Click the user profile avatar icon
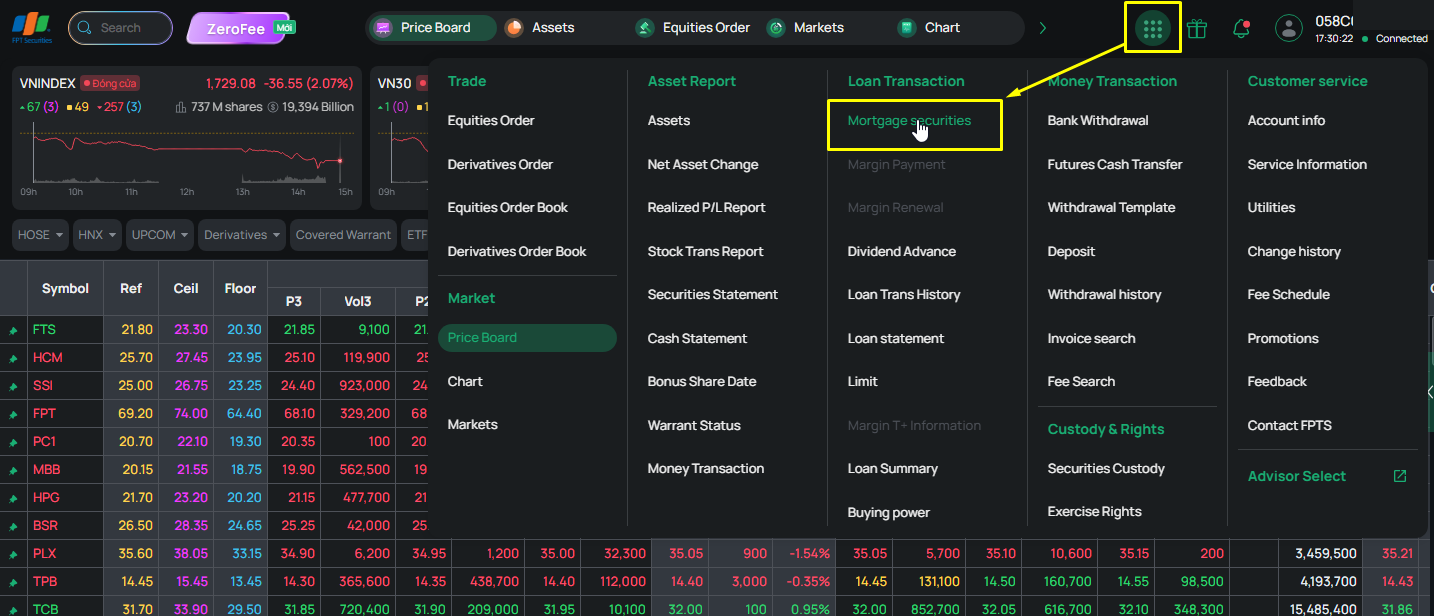This screenshot has height=616, width=1434. (1289, 28)
